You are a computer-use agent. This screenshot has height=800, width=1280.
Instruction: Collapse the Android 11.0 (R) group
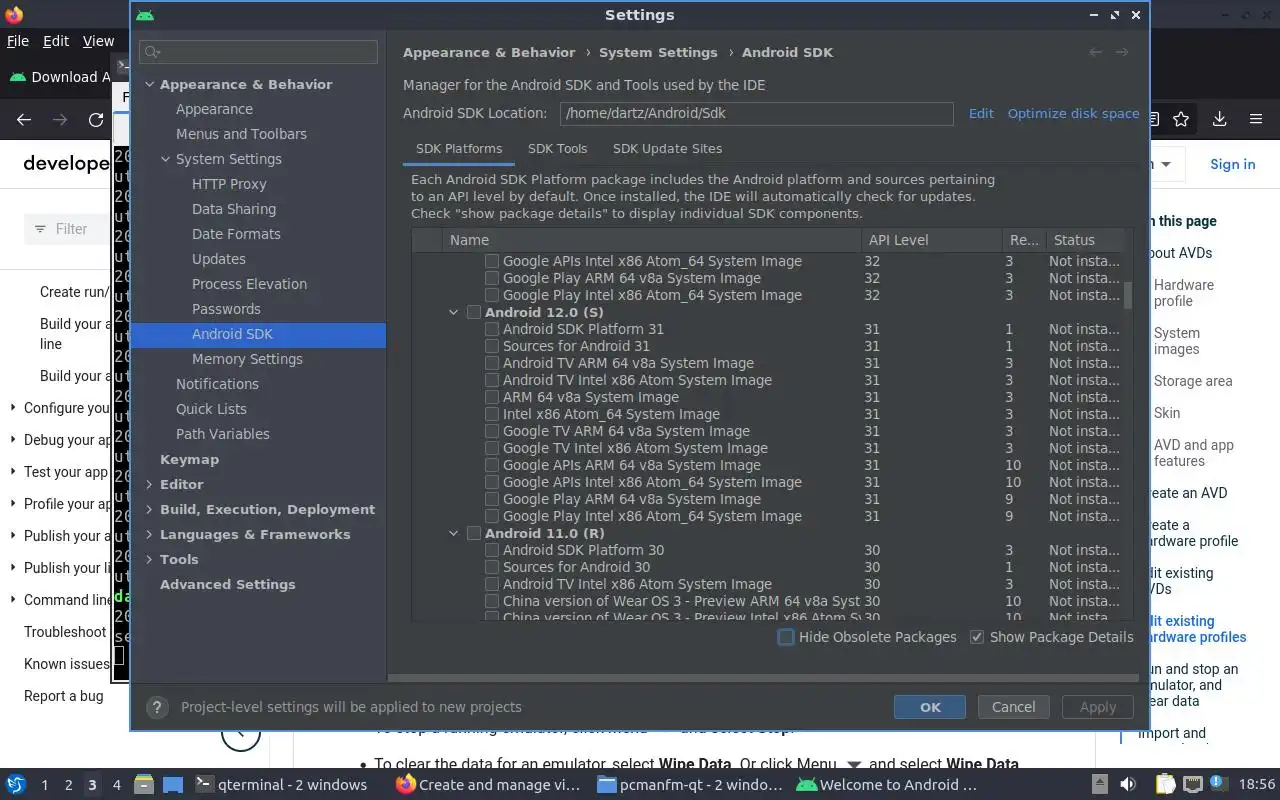click(x=454, y=533)
